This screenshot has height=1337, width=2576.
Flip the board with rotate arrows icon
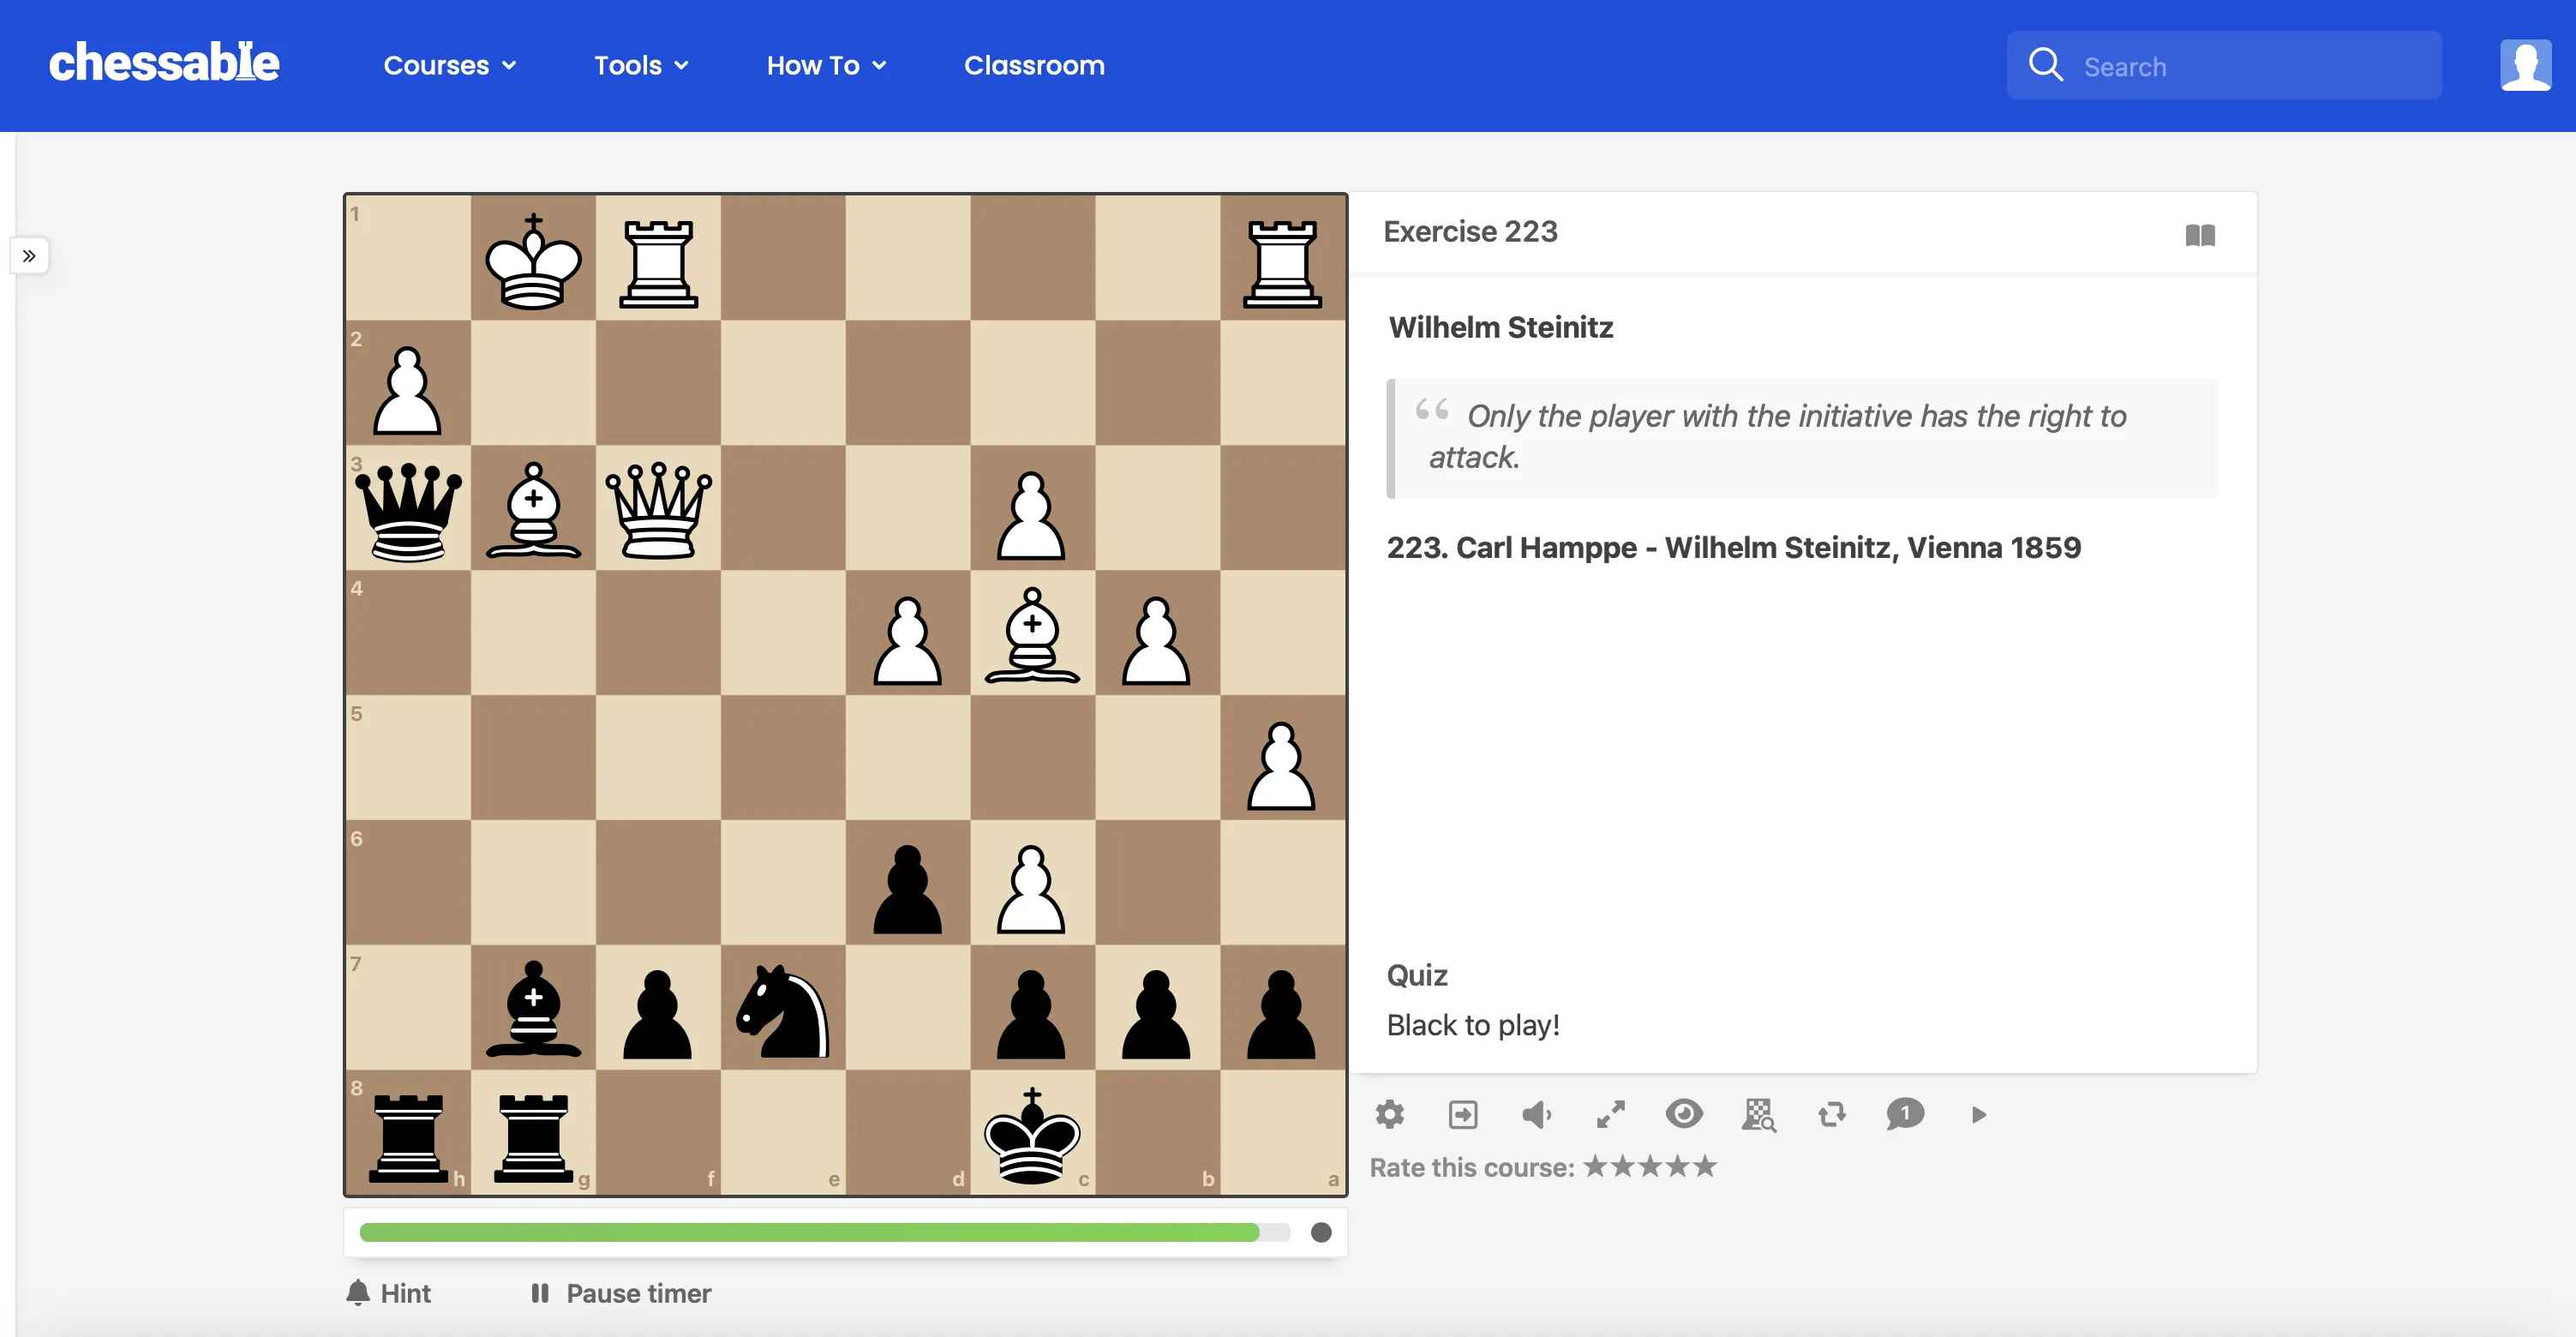(x=1832, y=1114)
